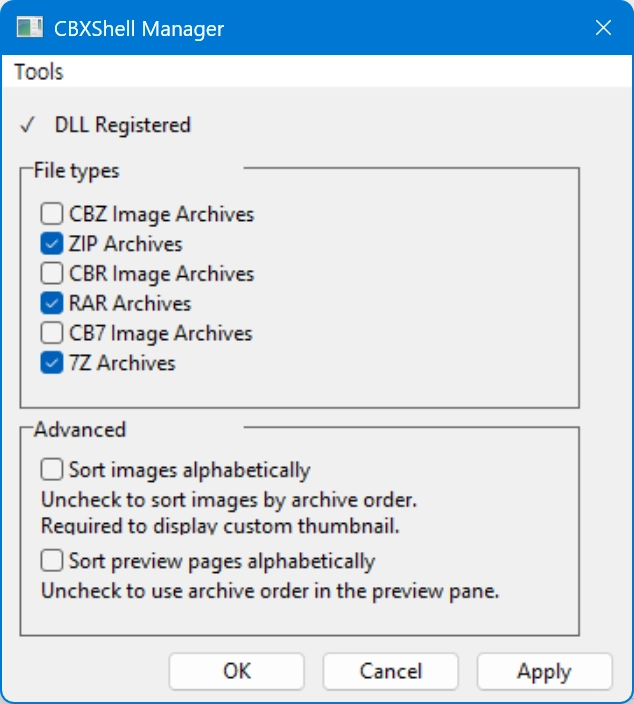Disable the RAR Archives checkbox

[x=52, y=304]
